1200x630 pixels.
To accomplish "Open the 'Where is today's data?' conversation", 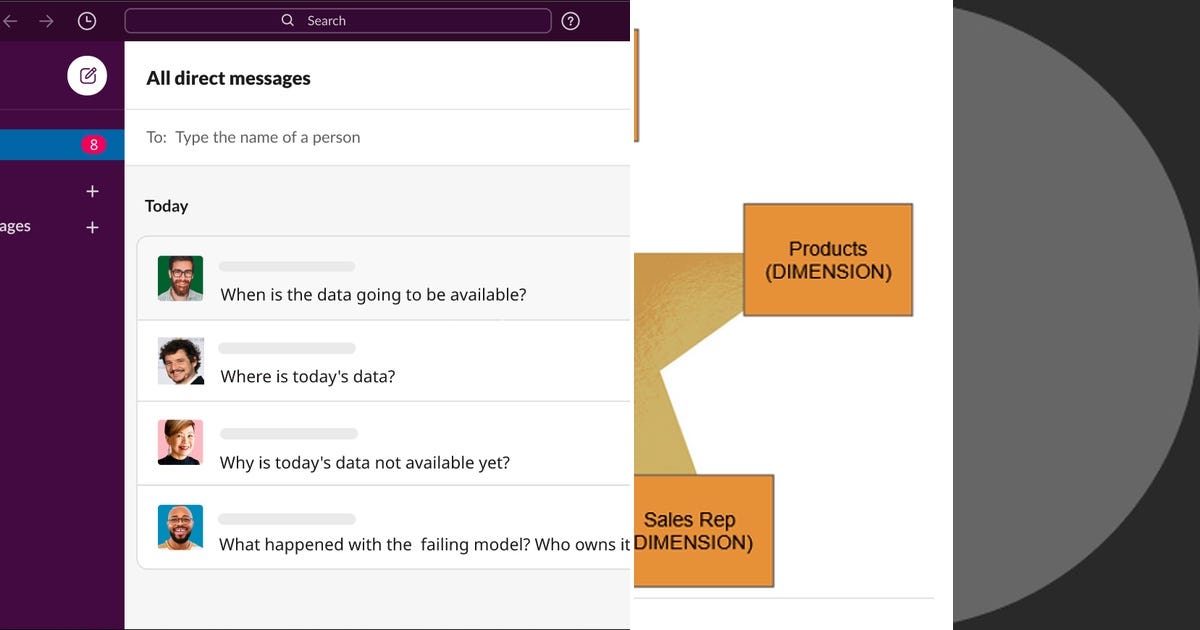I will [308, 376].
